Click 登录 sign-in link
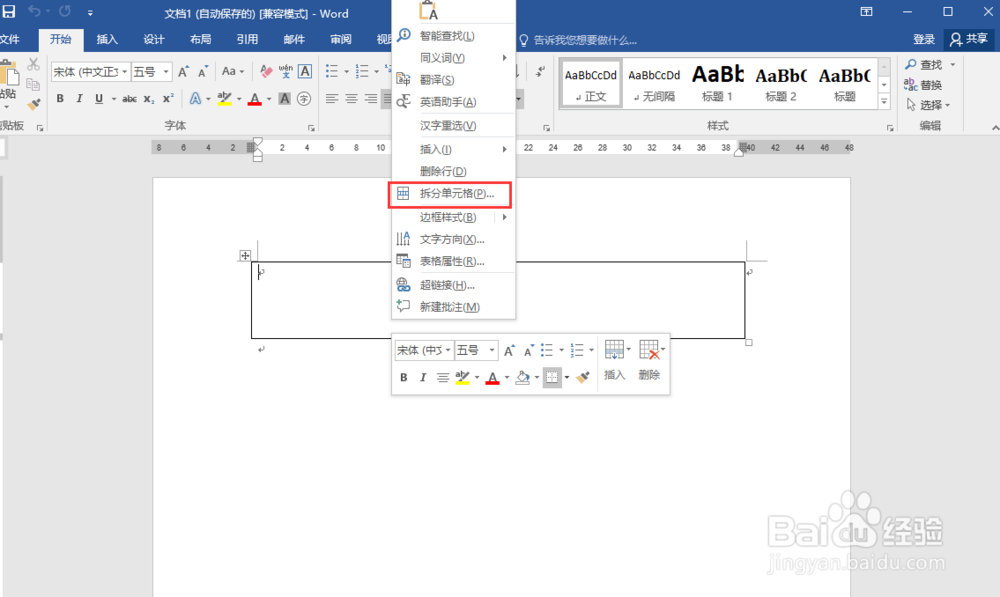 click(x=923, y=40)
